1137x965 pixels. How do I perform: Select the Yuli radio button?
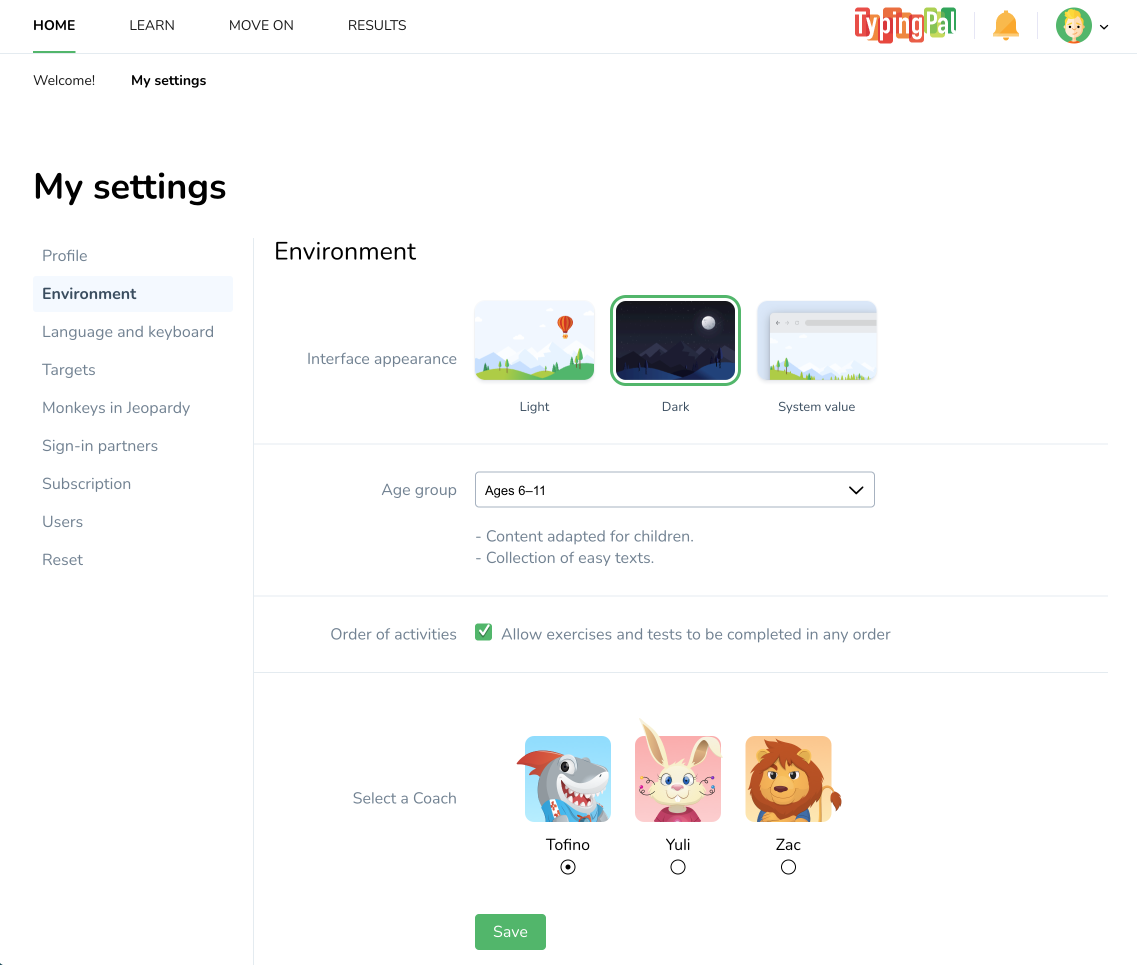(x=678, y=867)
